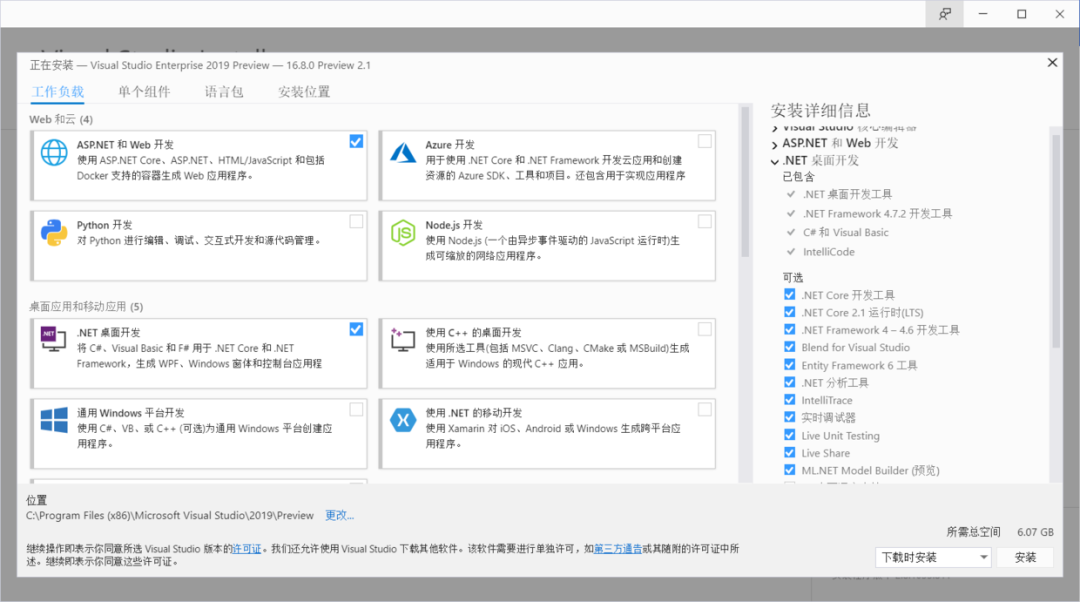Uncheck .NET Core 2.1 运行时(LTS) option
This screenshot has width=1080, height=602.
pyautogui.click(x=789, y=312)
